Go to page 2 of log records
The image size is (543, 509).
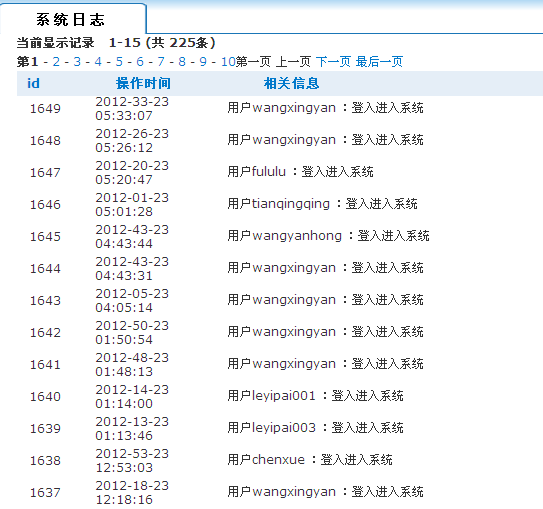[x=56, y=62]
